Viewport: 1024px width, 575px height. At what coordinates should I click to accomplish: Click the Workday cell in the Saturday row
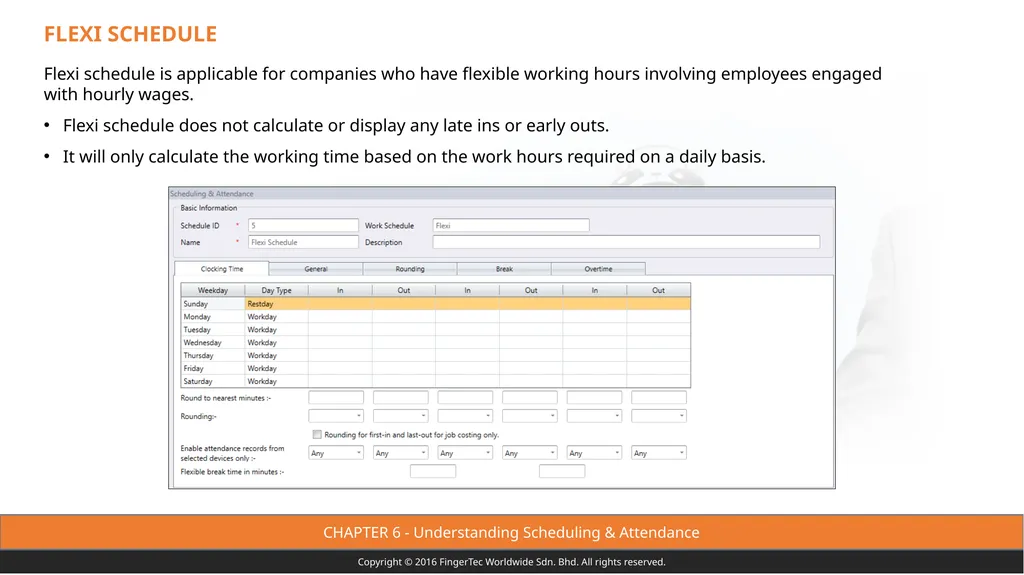click(x=276, y=382)
